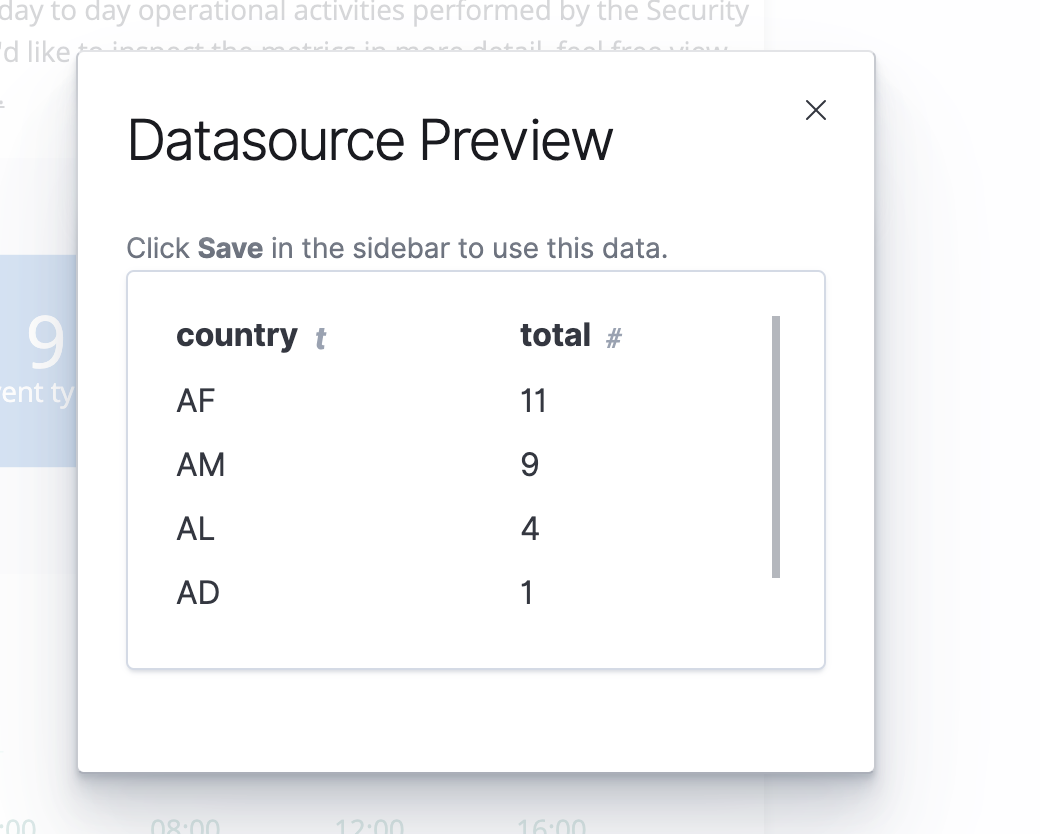Select the AF country cell
The width and height of the screenshot is (1040, 834).
tap(196, 401)
